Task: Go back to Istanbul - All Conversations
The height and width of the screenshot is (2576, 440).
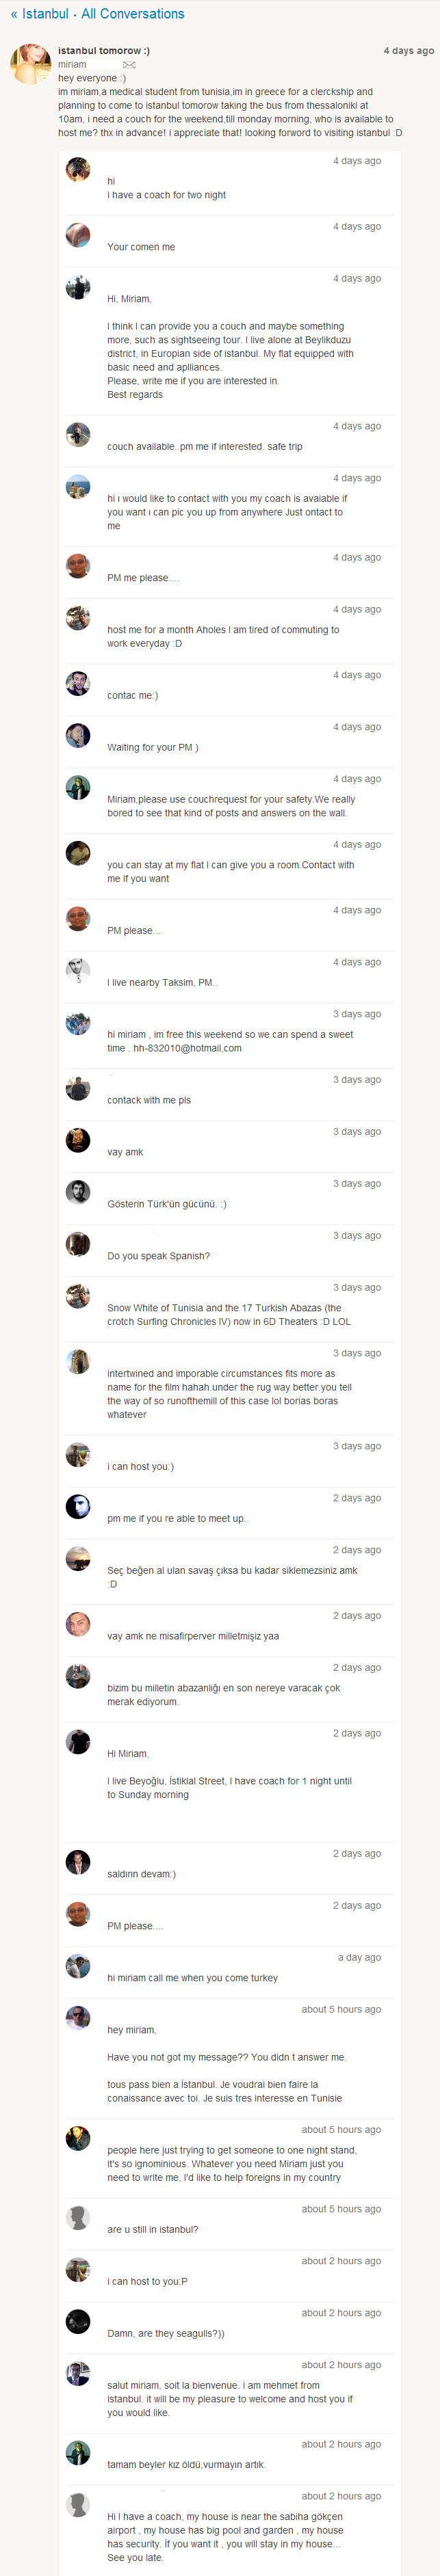Action: pyautogui.click(x=97, y=14)
